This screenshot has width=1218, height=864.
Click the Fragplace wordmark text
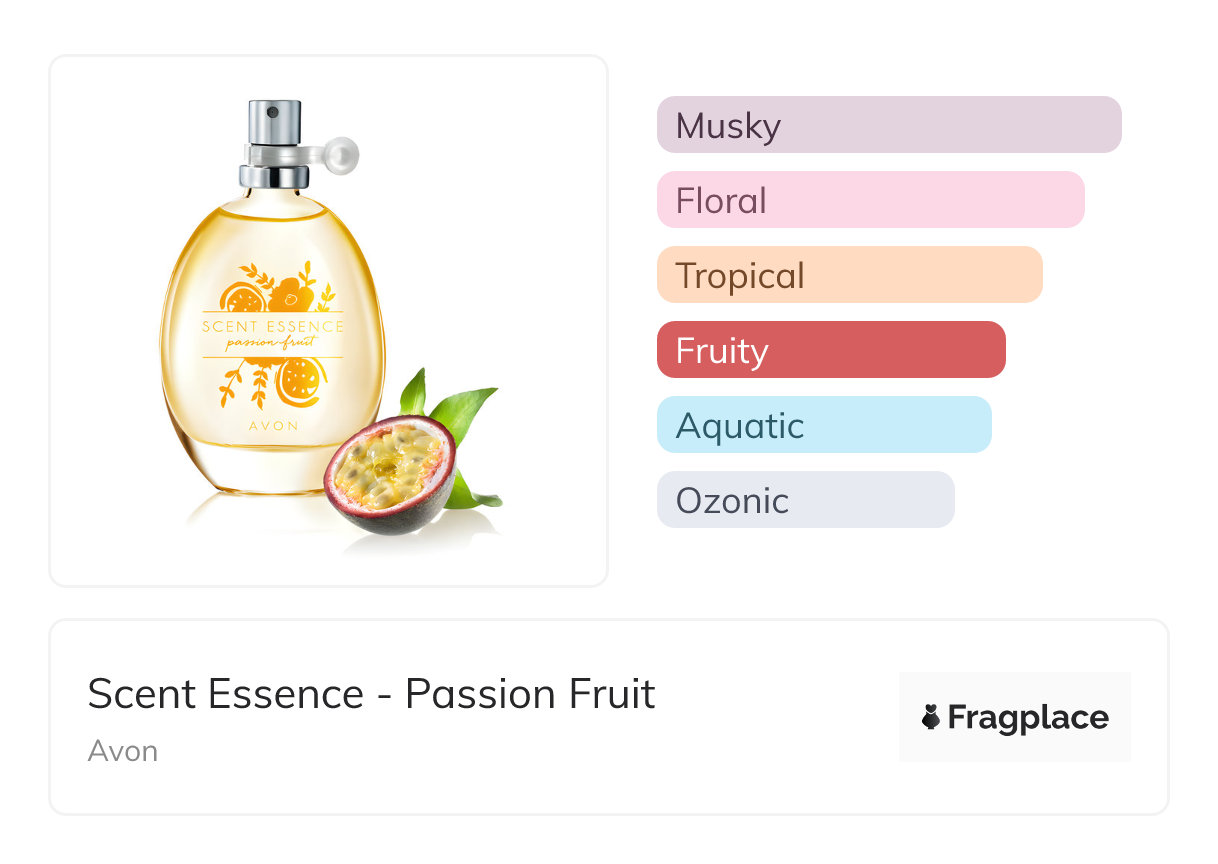[1028, 718]
